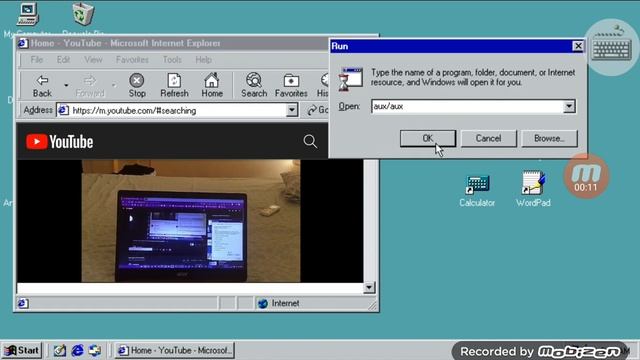Viewport: 640px width, 360px height.
Task: Open the WordPad desktop shortcut
Action: (533, 189)
